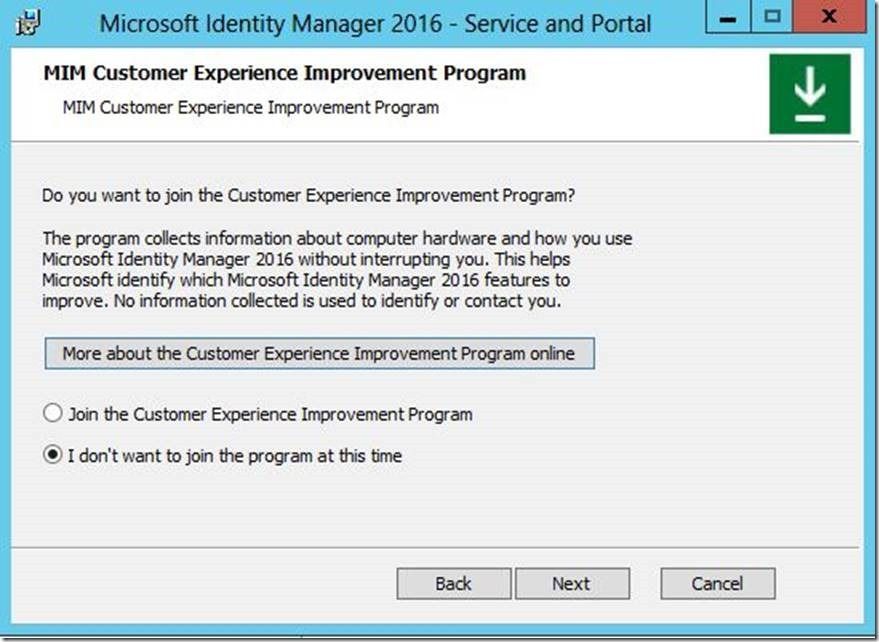Screen dimensions: 879x642
Task: Click the green download arrow icon
Action: (809, 94)
